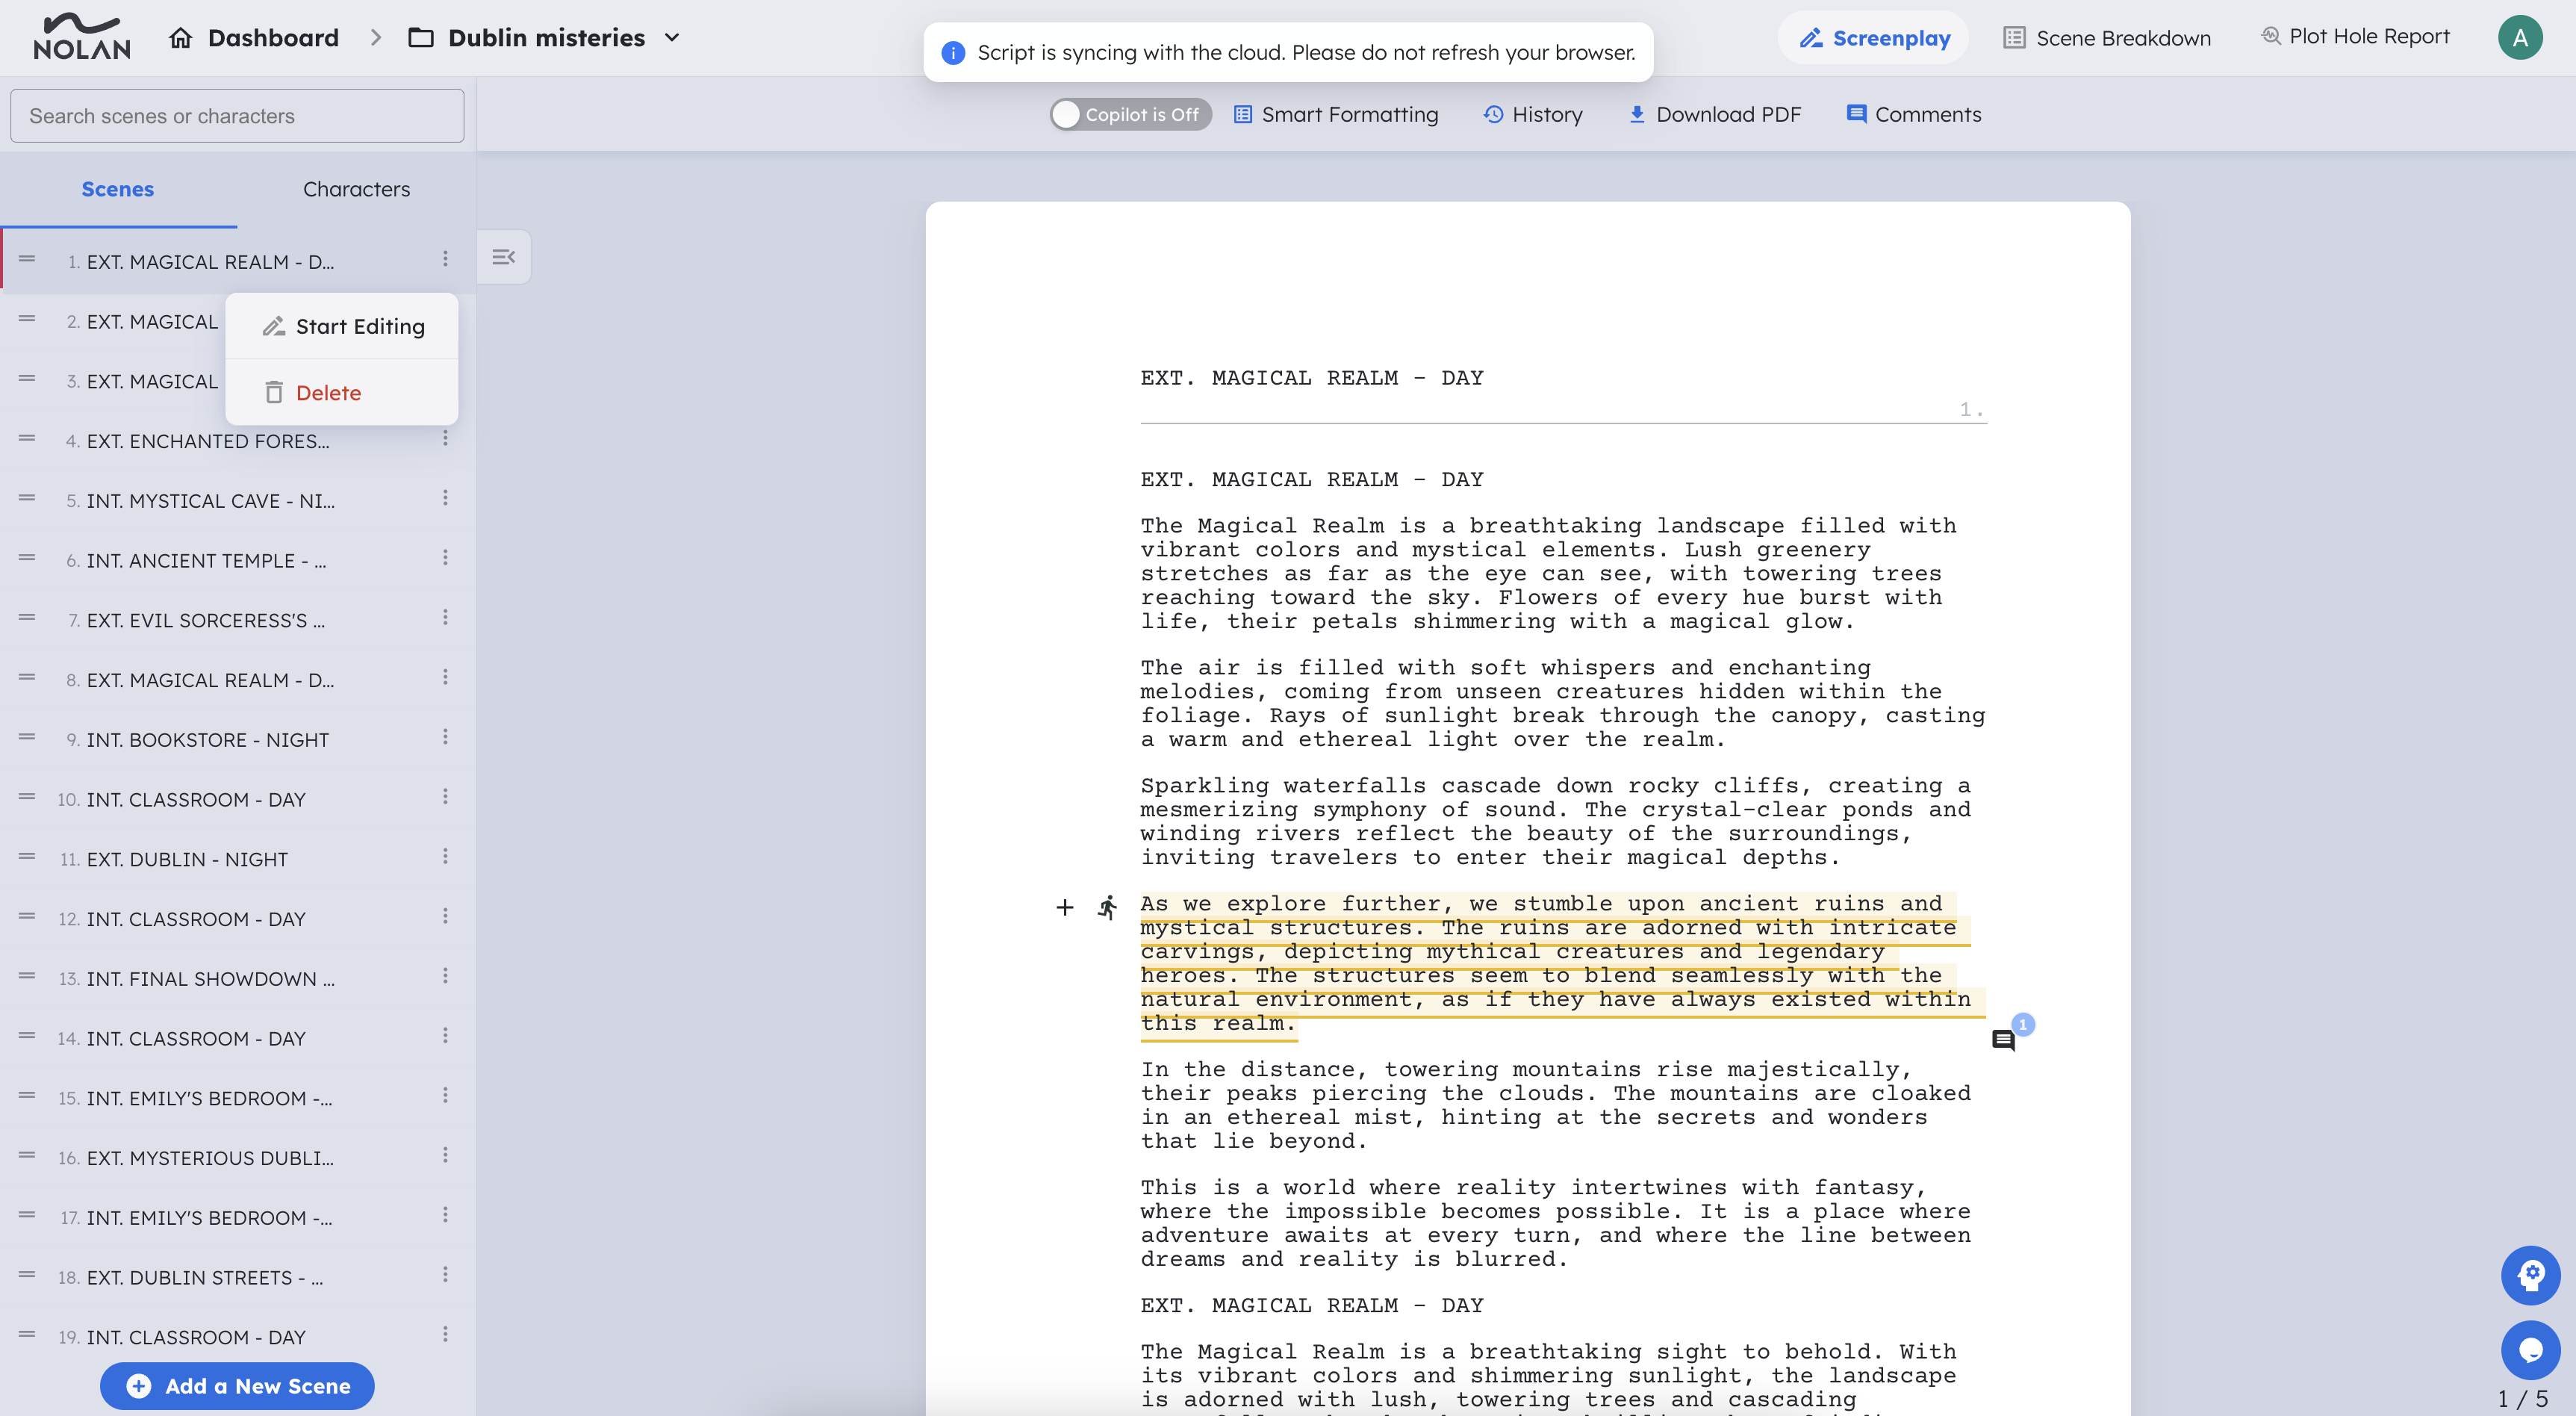The width and height of the screenshot is (2576, 1416).
Task: Open the AI assistant head icon button
Action: coord(2530,1275)
